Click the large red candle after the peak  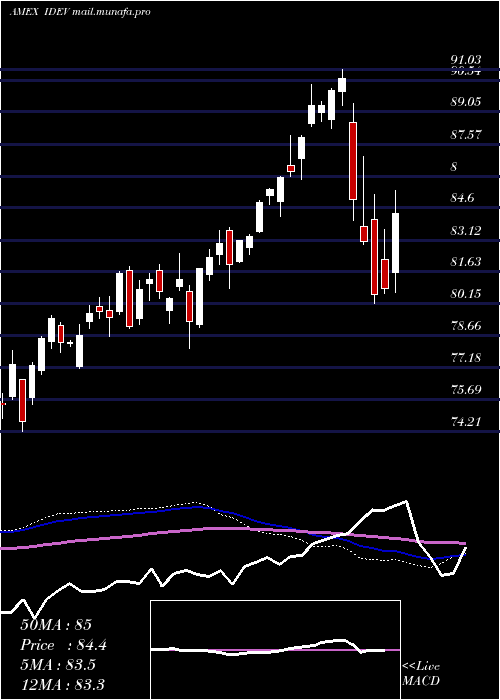(353, 161)
